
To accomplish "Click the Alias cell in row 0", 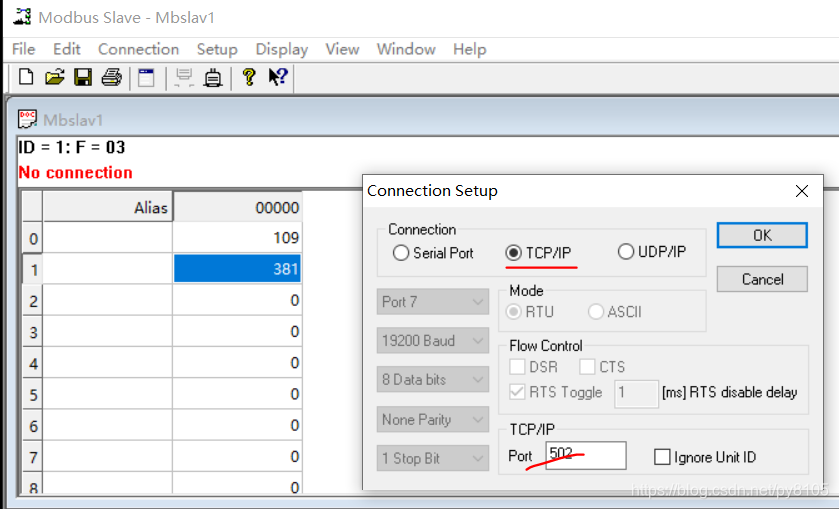I will coord(108,238).
